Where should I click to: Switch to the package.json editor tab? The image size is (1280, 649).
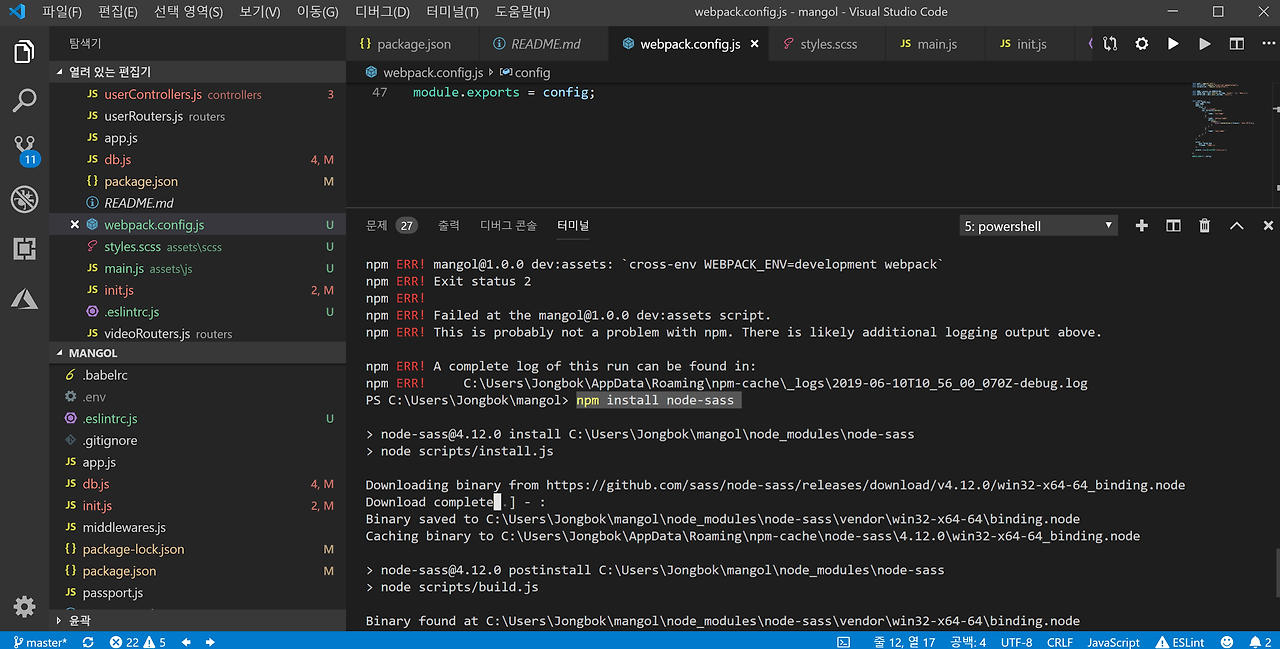pyautogui.click(x=414, y=44)
